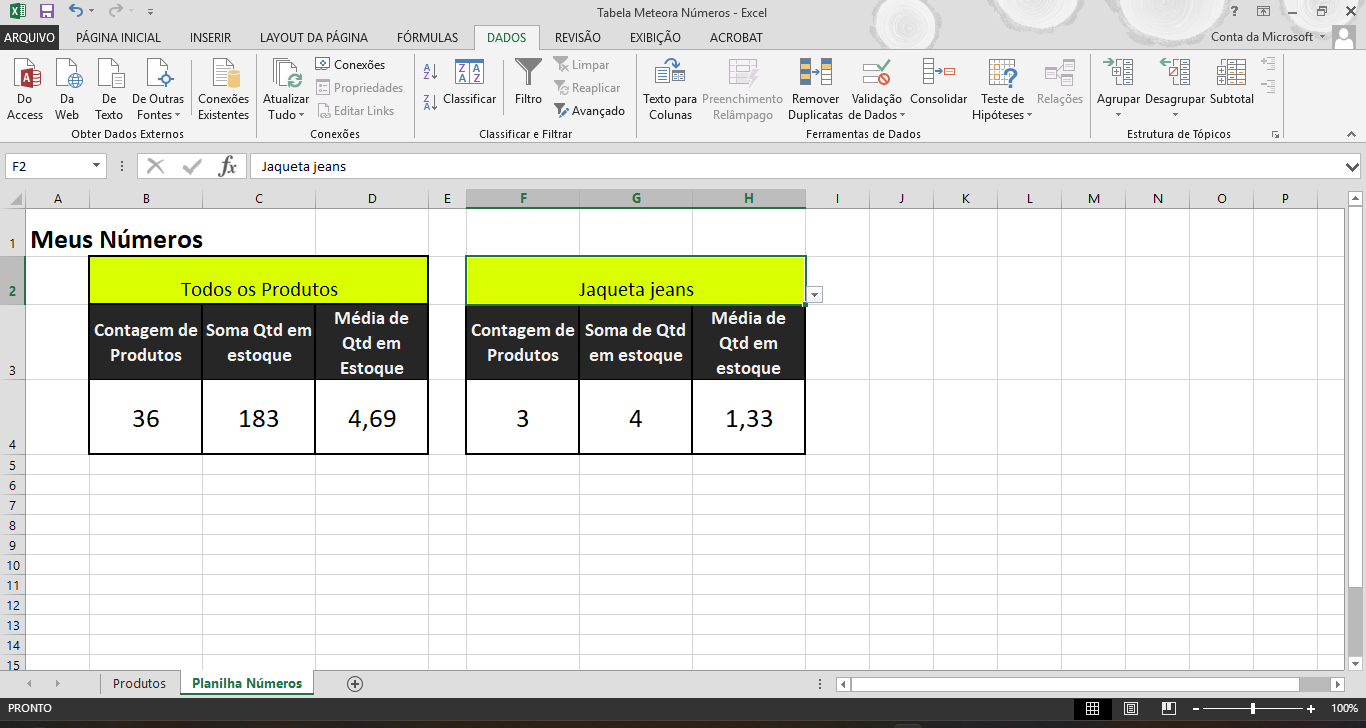
Task: Open Conexões Existentes
Action: [224, 89]
